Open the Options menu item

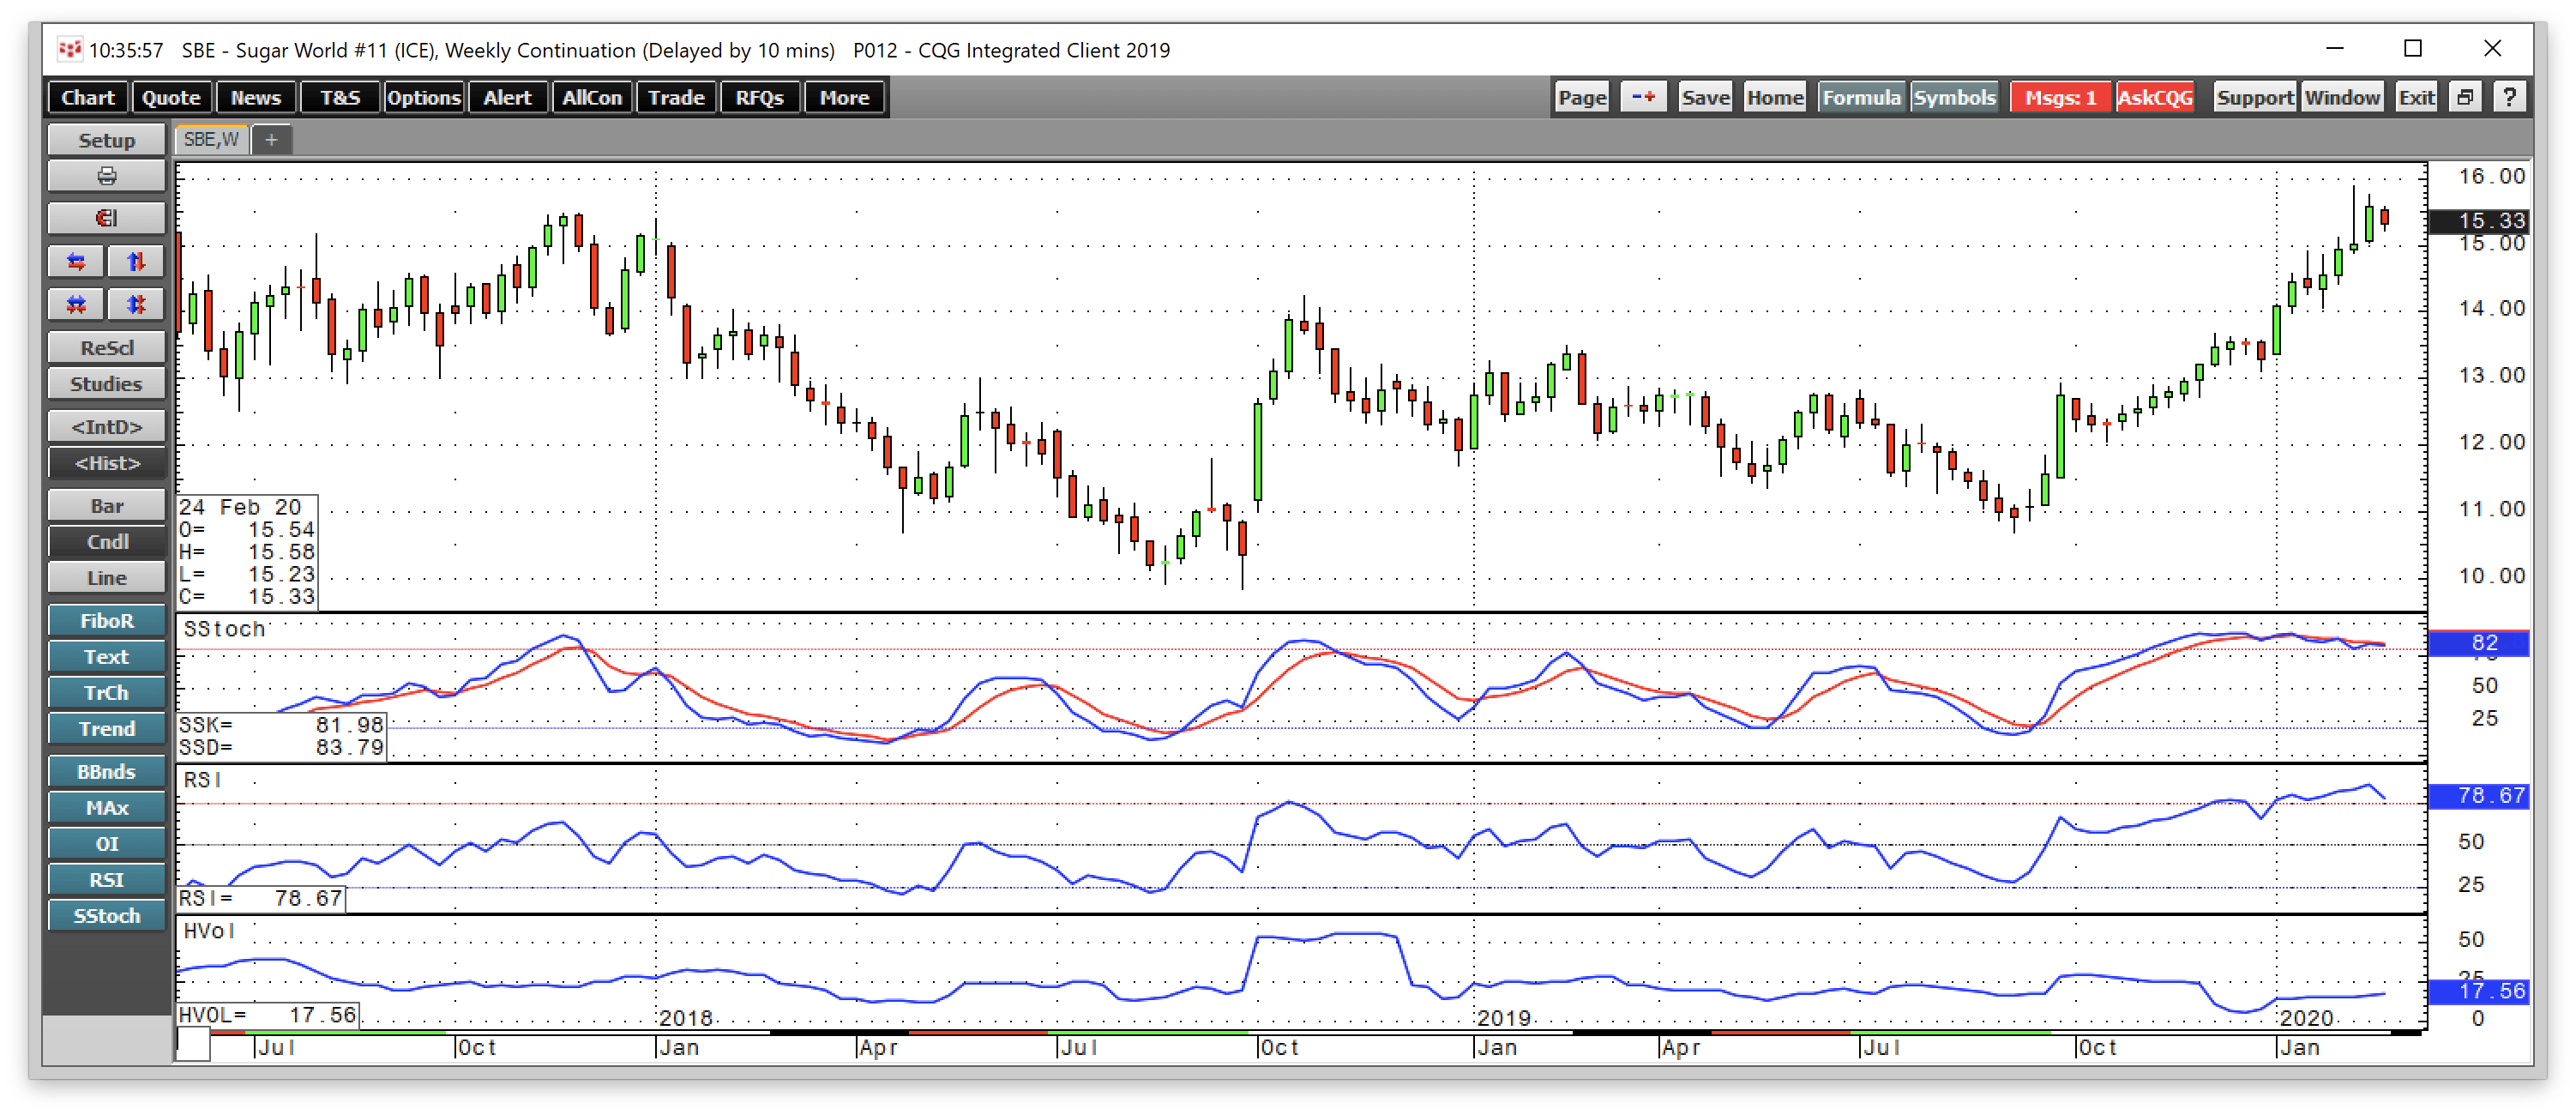[x=424, y=98]
